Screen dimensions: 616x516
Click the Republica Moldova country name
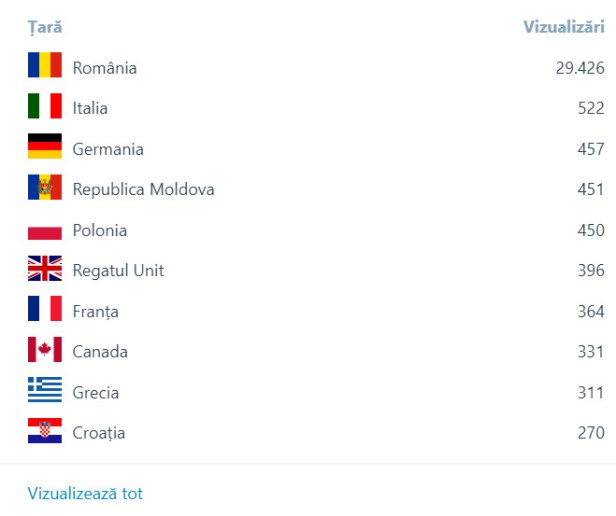coord(143,189)
